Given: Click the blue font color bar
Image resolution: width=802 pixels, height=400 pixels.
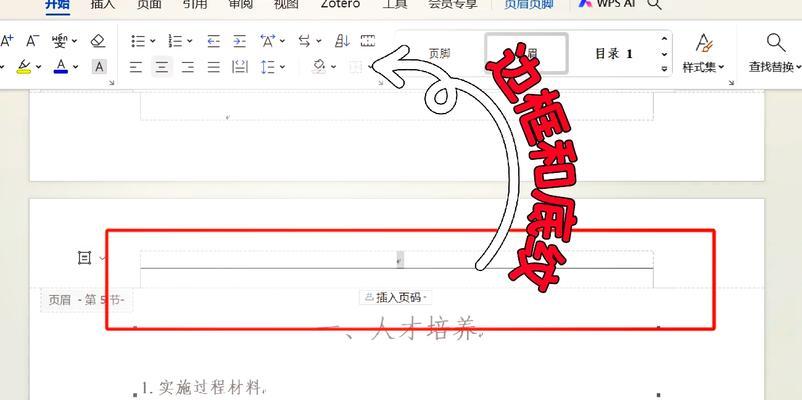Looking at the screenshot, I should click(61, 72).
